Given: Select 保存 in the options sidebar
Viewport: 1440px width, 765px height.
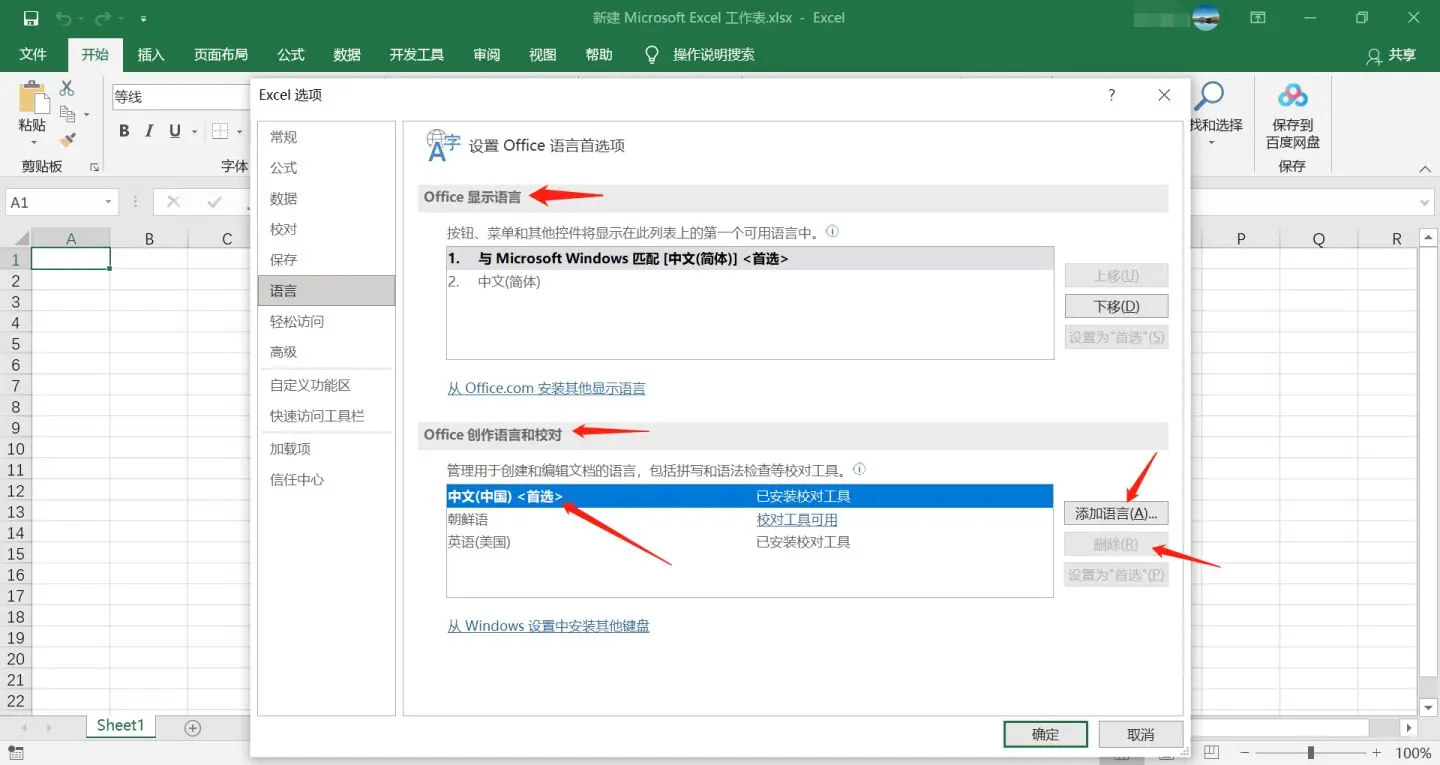Looking at the screenshot, I should click(326, 260).
